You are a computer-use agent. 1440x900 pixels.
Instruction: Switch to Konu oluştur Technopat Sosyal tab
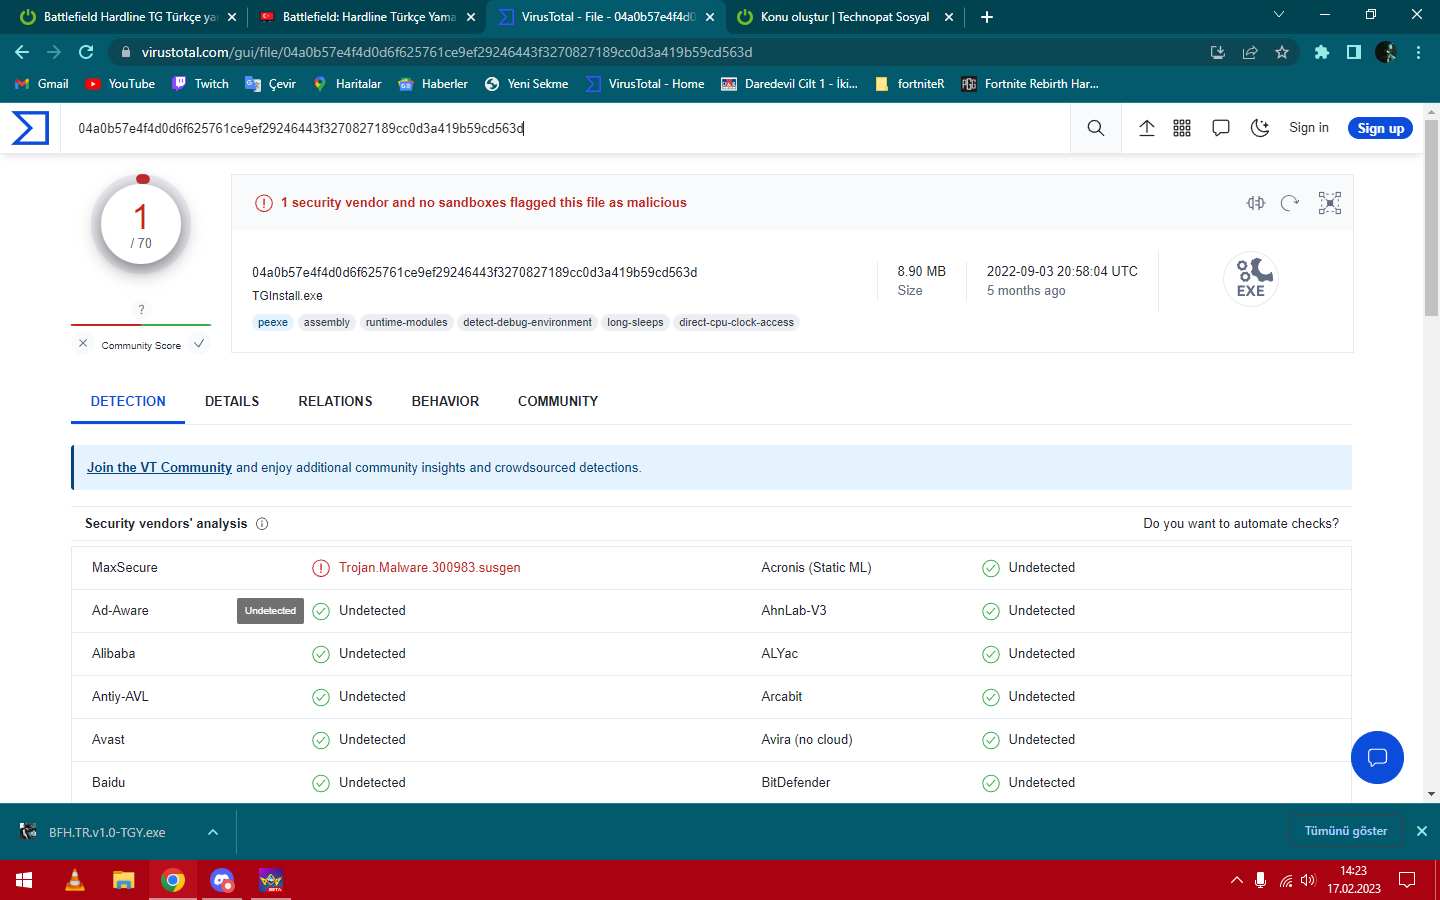tap(845, 17)
